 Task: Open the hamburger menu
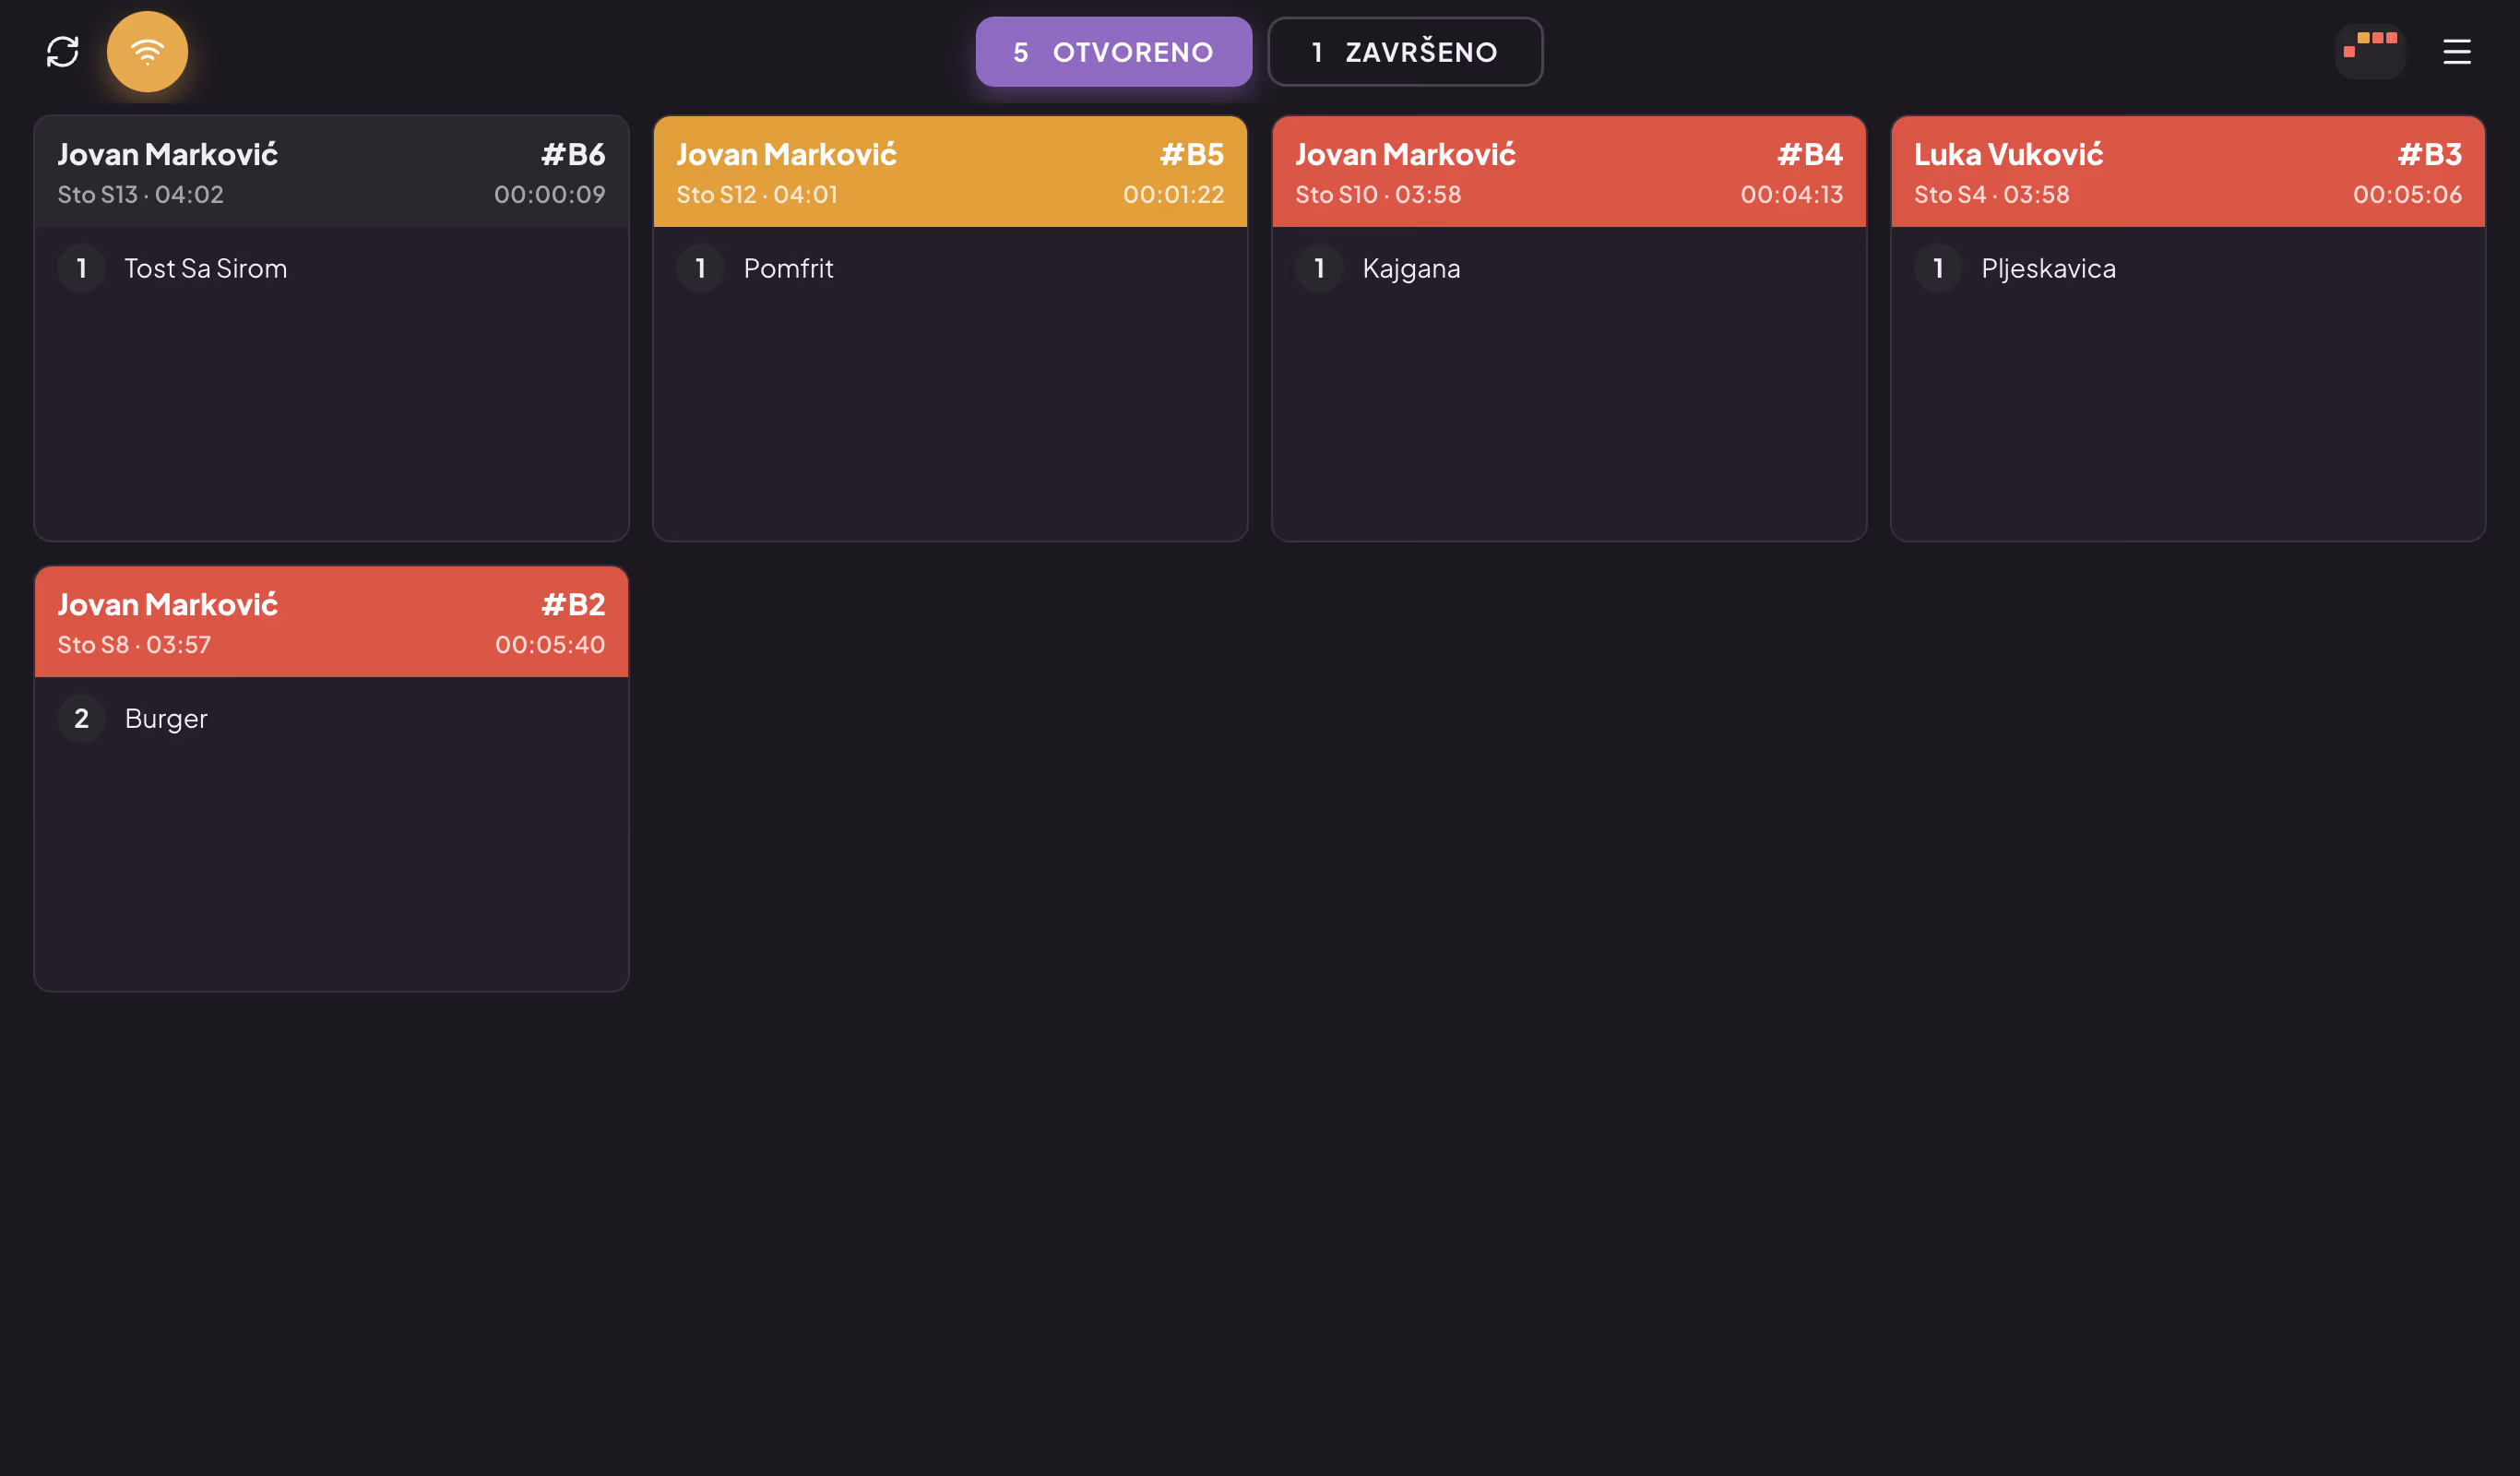click(x=2457, y=52)
